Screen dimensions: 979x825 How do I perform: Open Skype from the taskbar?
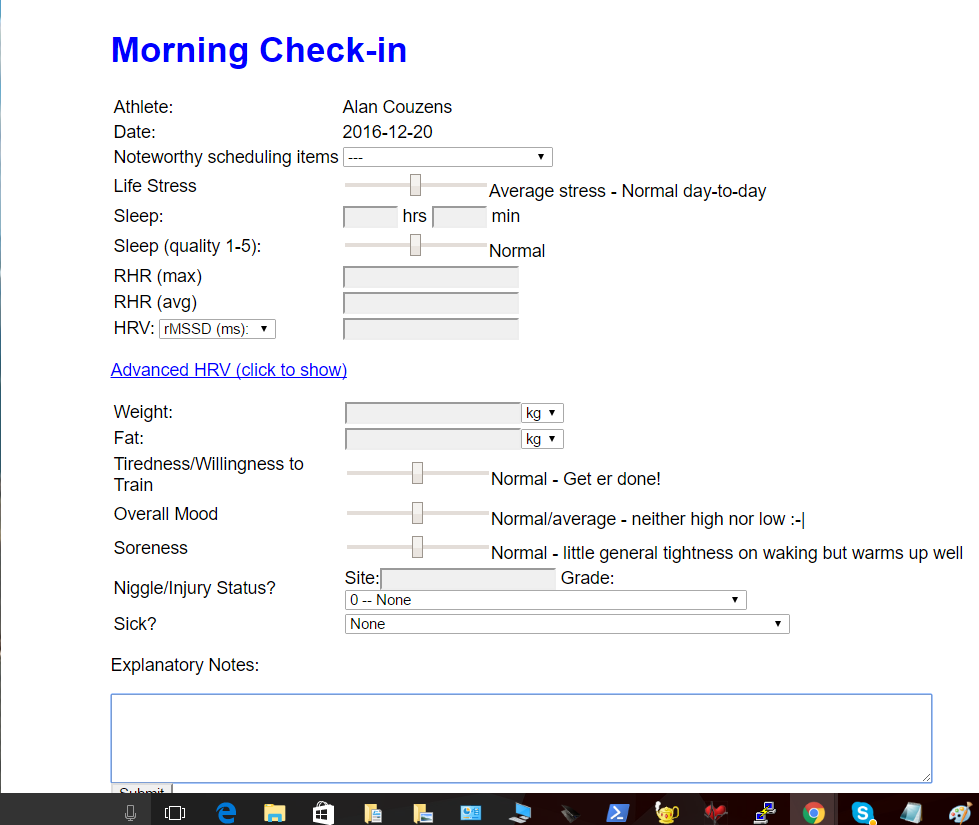863,813
